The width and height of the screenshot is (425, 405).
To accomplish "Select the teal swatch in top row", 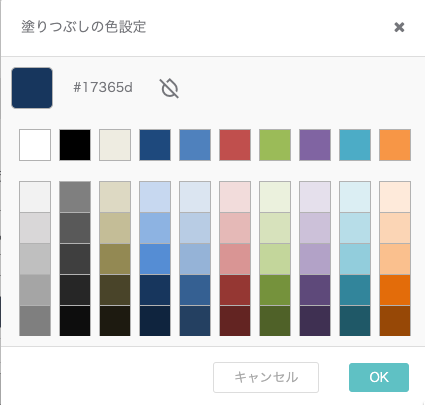I will 355,145.
